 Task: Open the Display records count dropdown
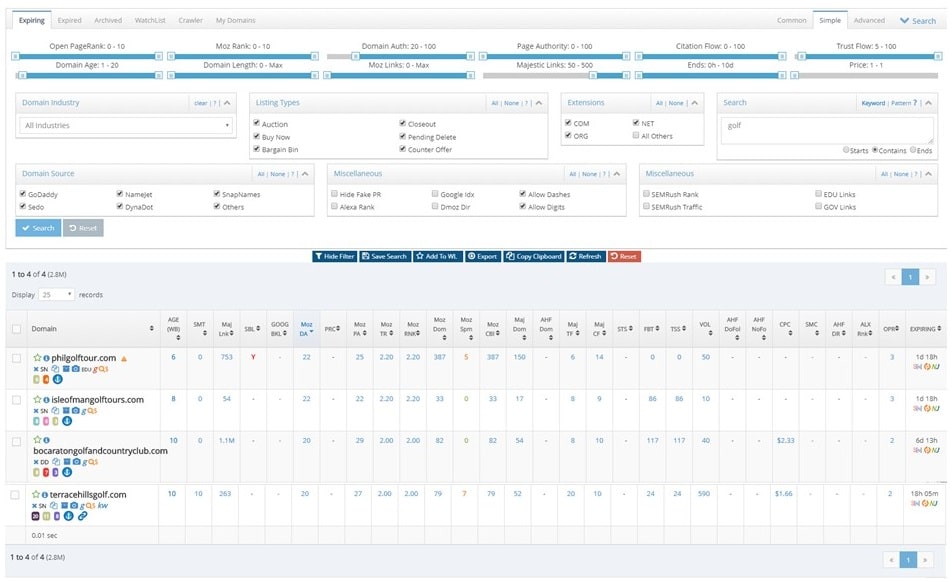point(57,295)
